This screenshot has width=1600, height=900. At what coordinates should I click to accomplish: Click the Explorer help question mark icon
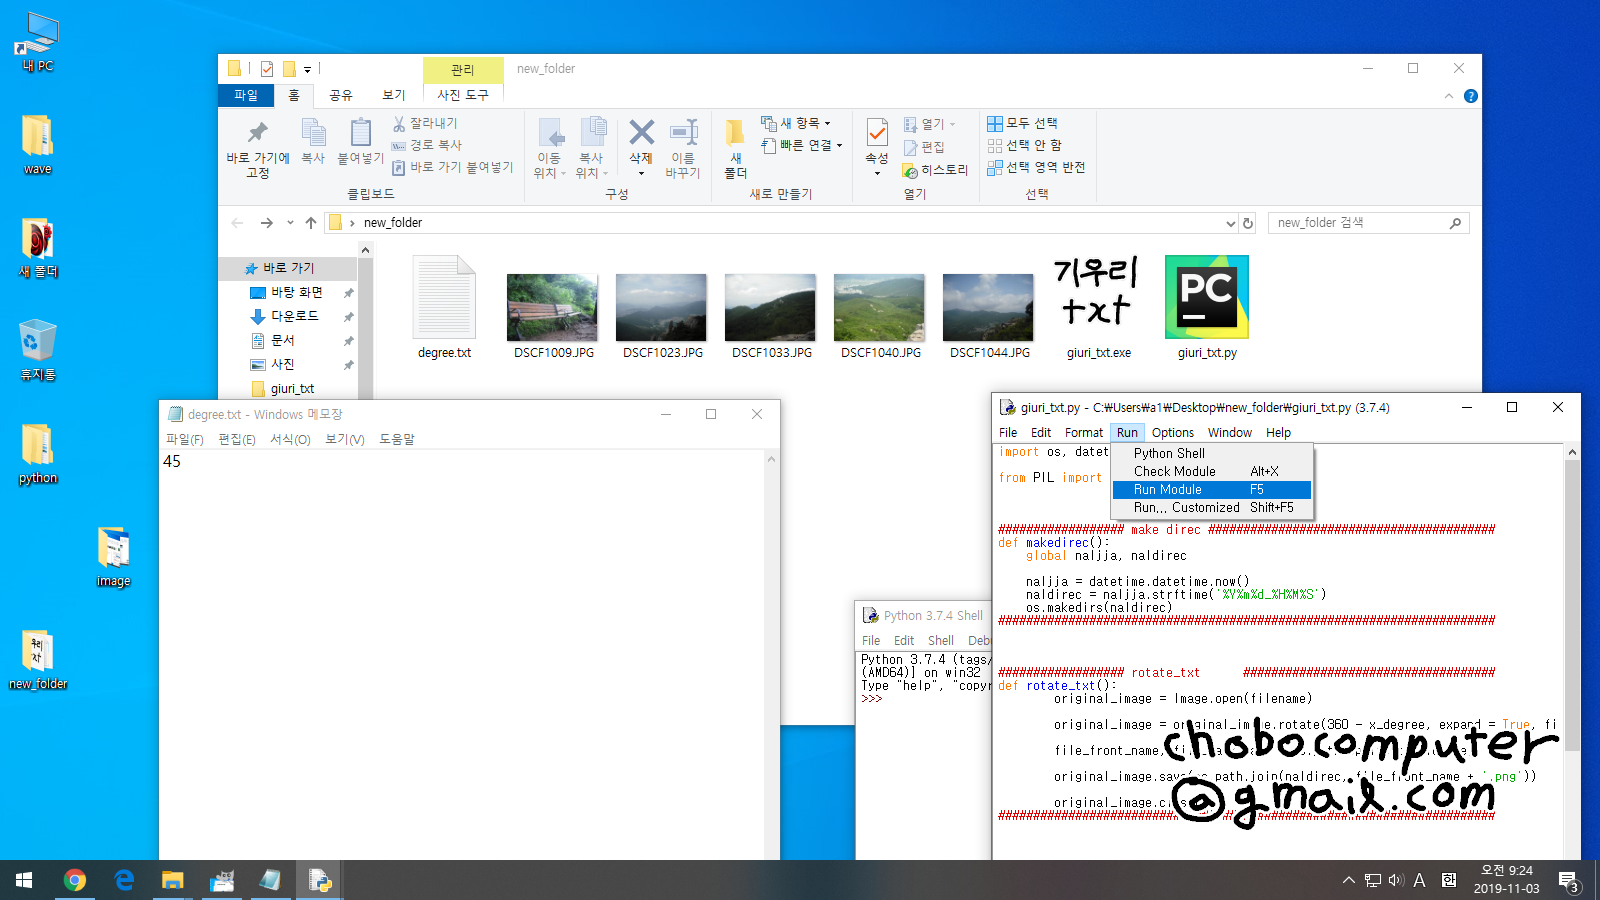point(1470,96)
